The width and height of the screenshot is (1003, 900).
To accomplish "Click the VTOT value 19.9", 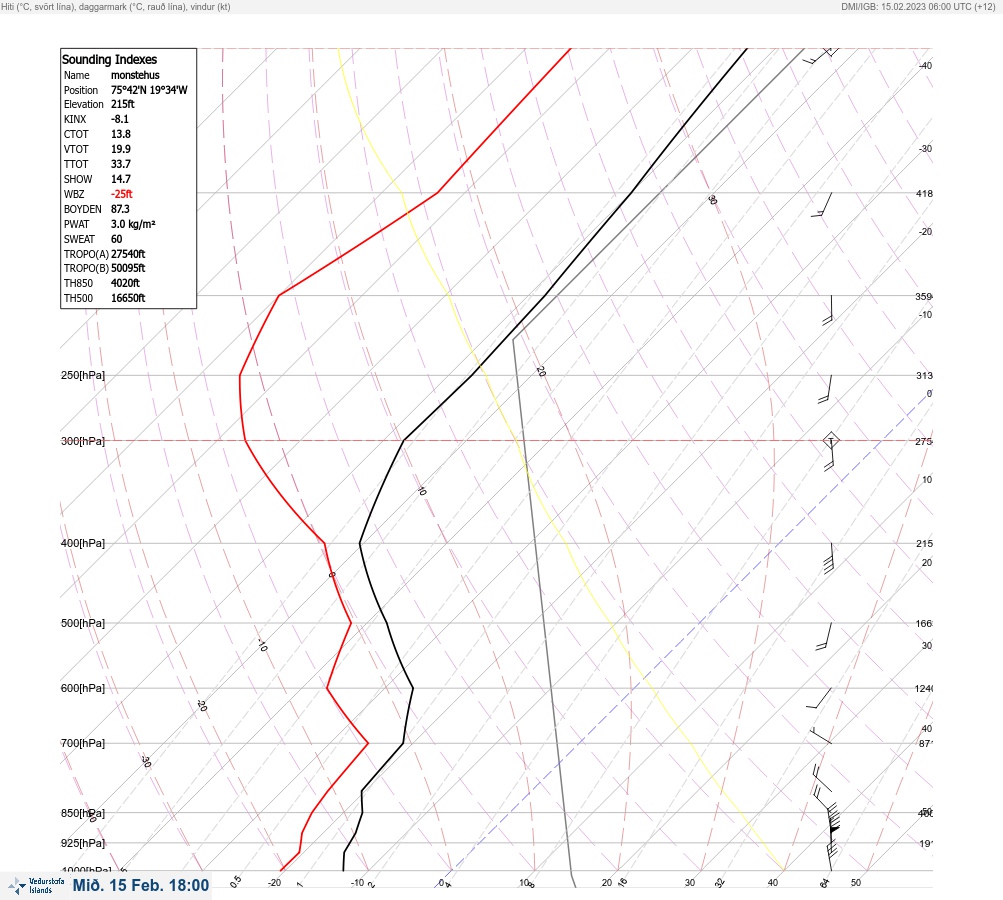I will click(x=120, y=149).
